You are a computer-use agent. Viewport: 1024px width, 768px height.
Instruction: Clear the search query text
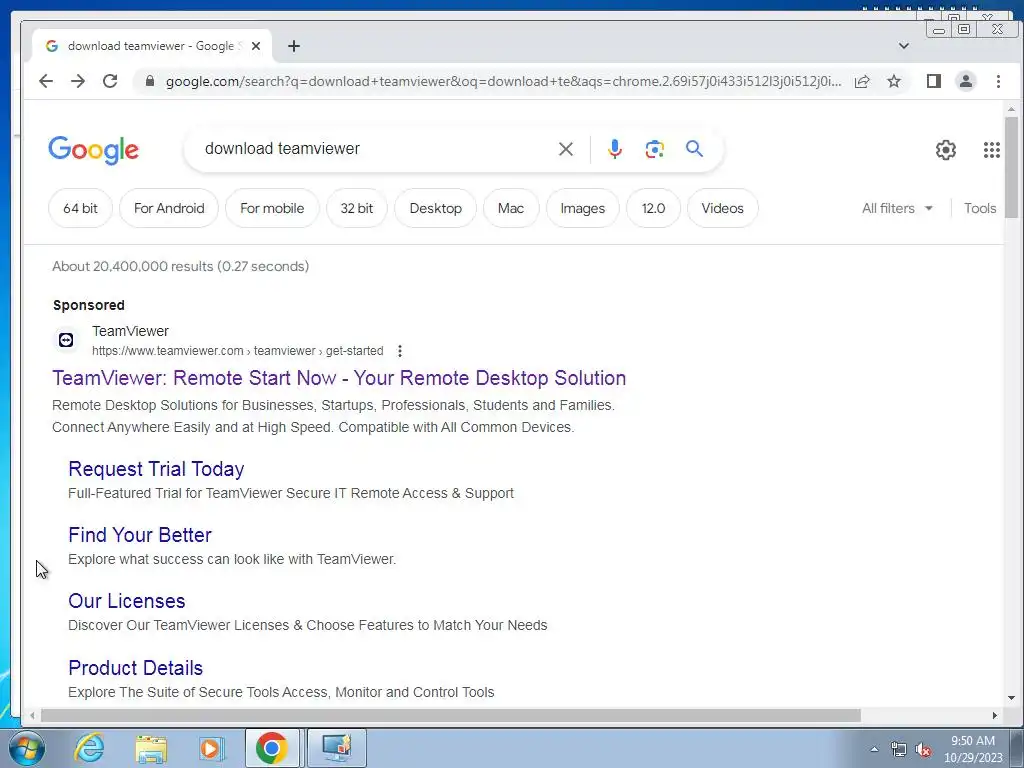566,149
